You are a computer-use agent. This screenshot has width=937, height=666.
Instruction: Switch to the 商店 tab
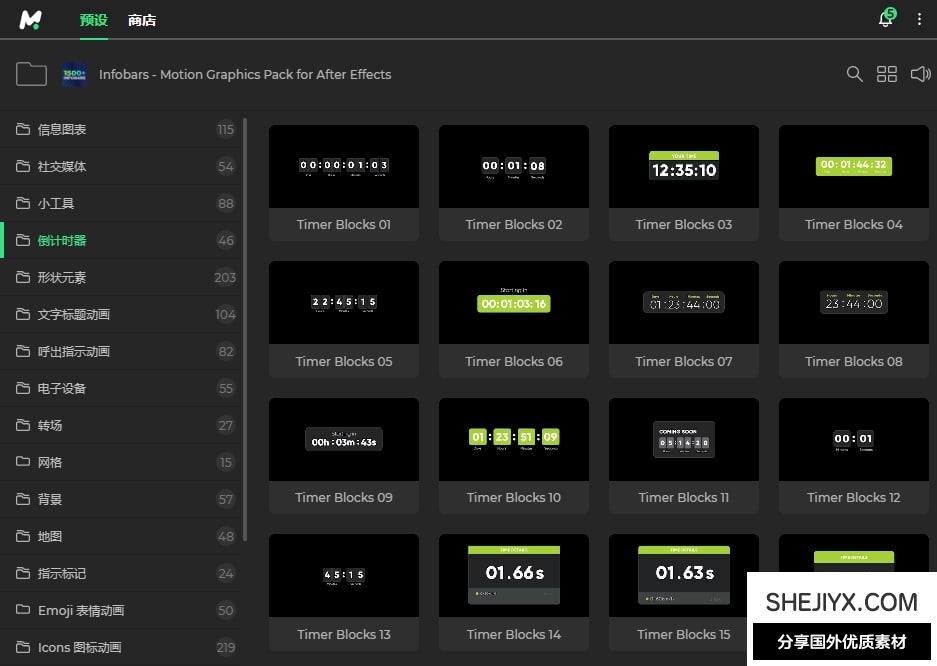tap(142, 20)
